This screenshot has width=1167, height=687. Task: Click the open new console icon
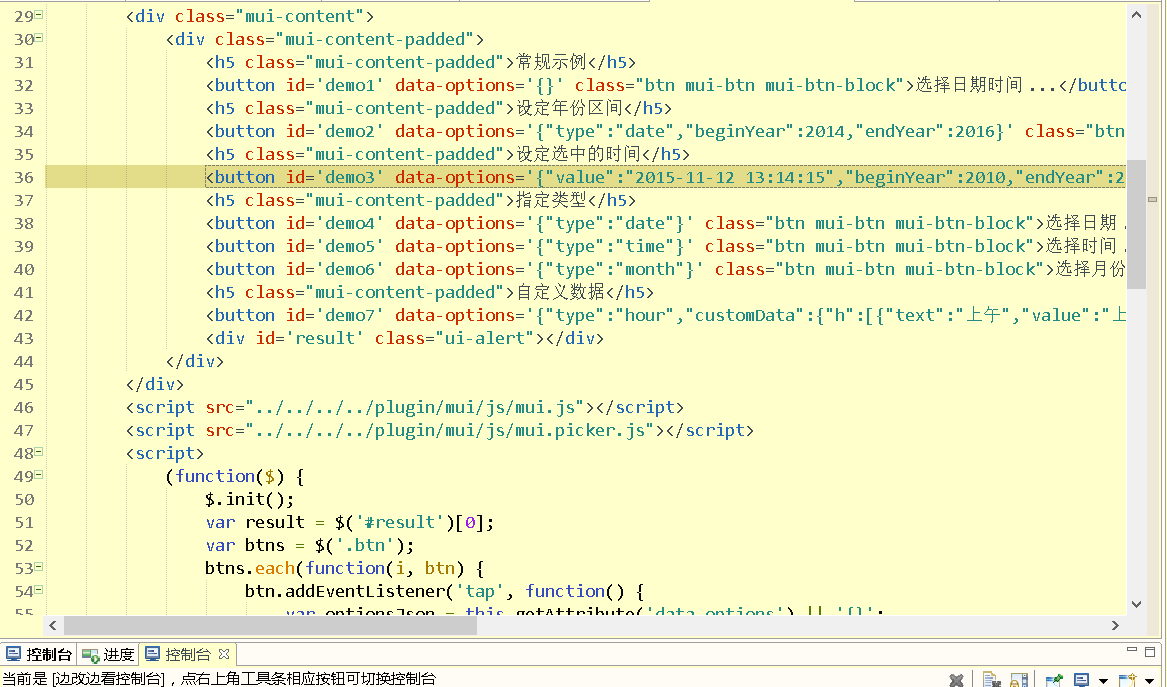pos(1128,680)
